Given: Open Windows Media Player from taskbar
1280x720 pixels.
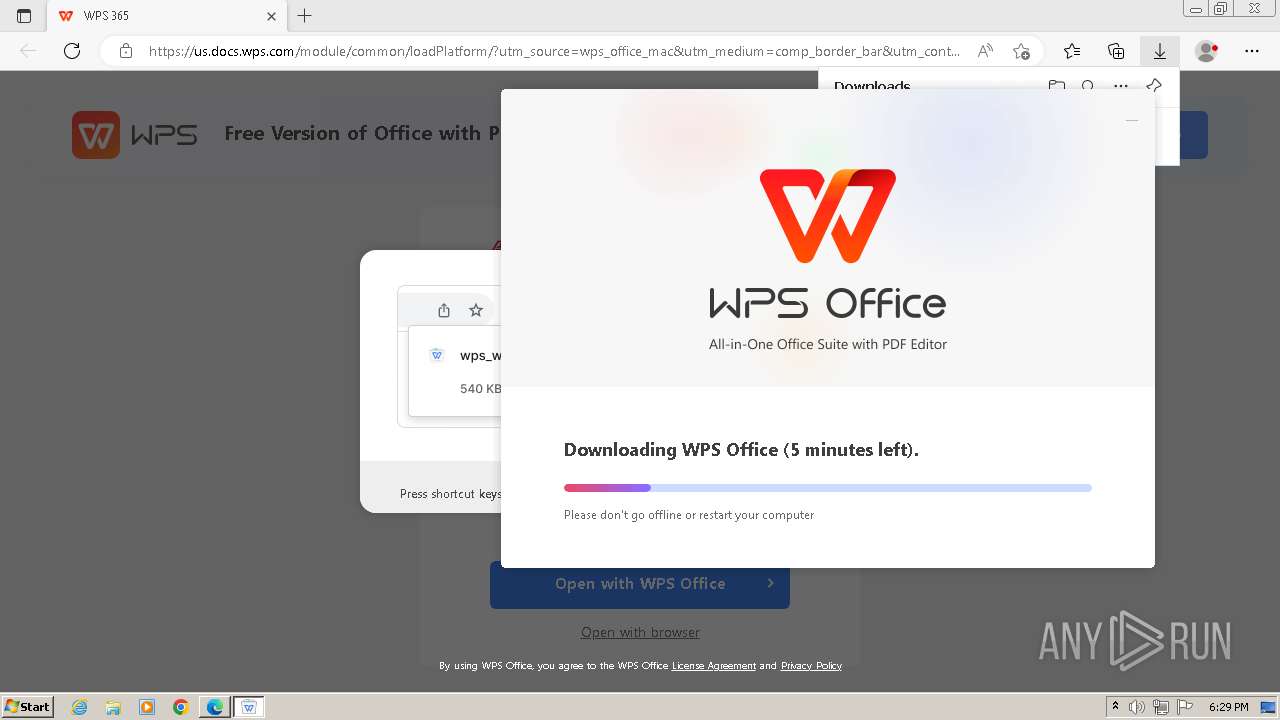Looking at the screenshot, I should pyautogui.click(x=147, y=707).
